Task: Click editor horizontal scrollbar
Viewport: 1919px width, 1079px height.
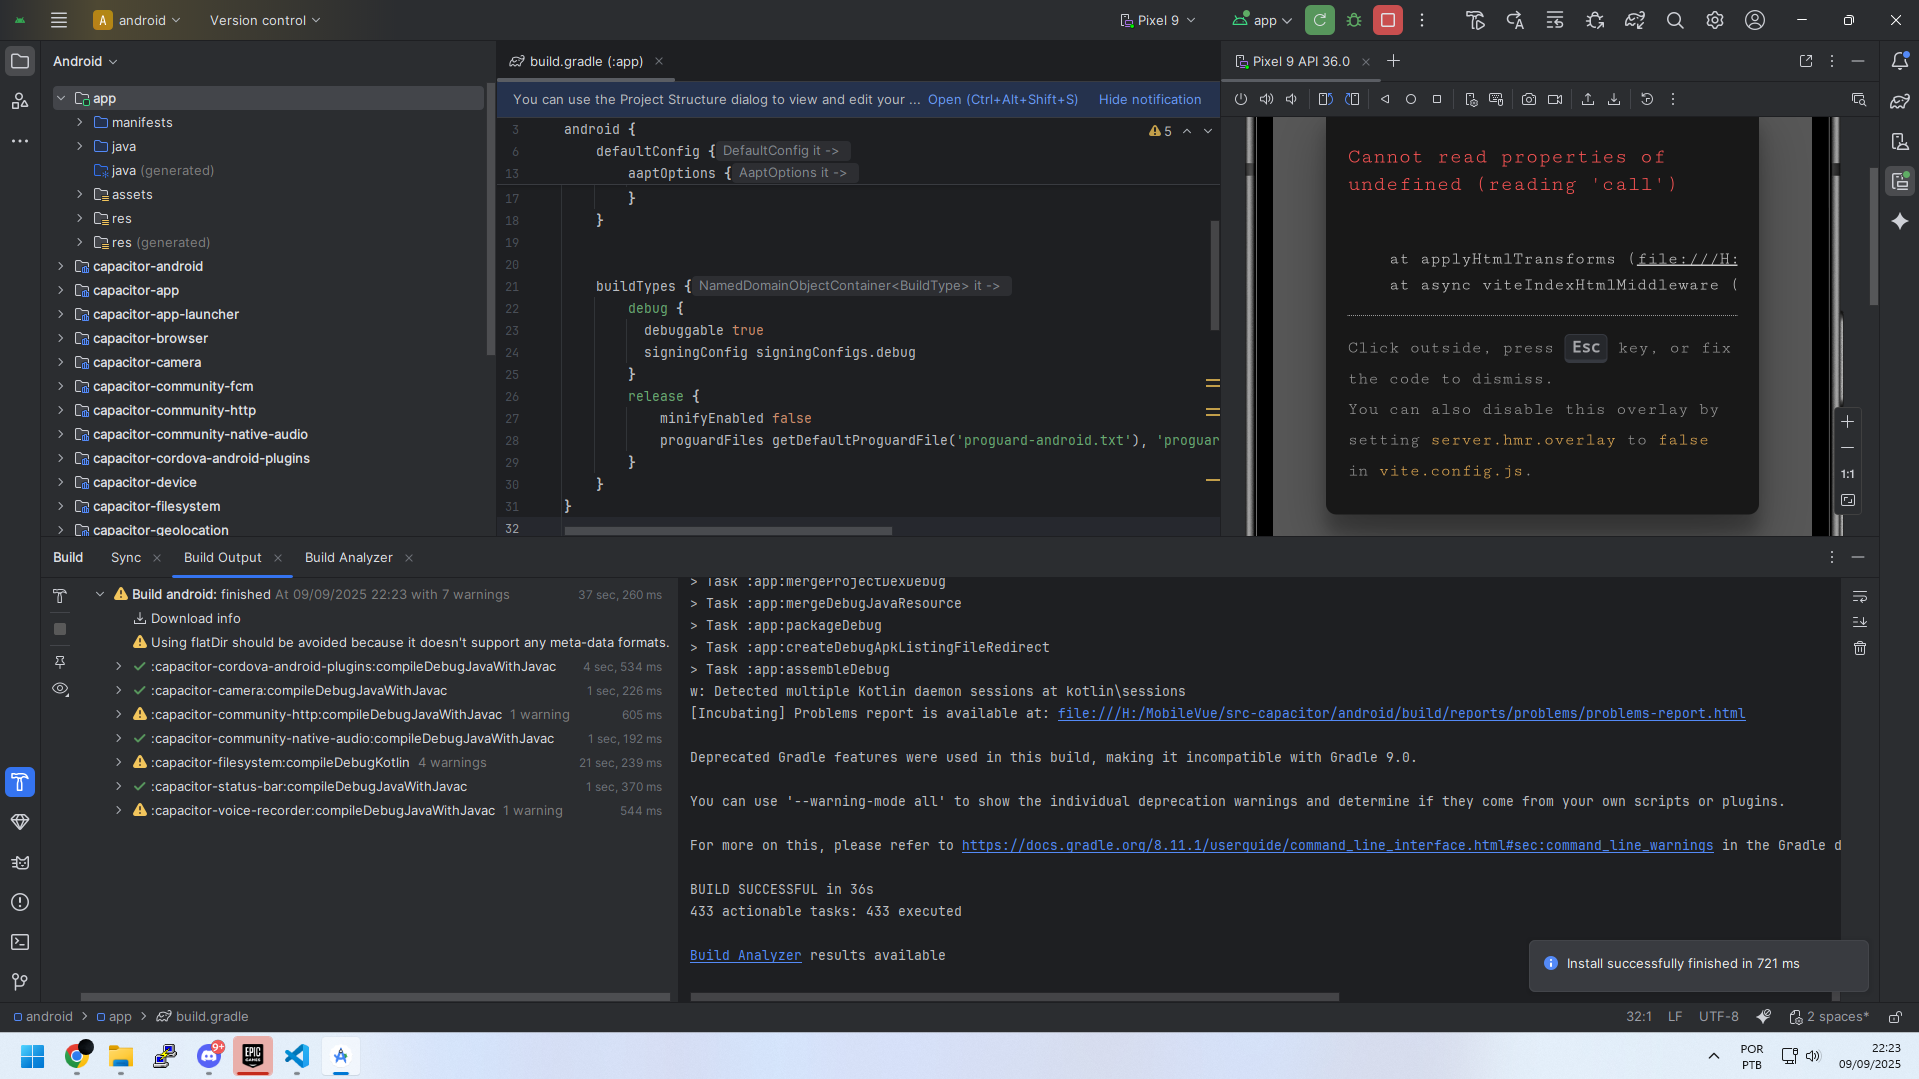Action: click(x=728, y=531)
